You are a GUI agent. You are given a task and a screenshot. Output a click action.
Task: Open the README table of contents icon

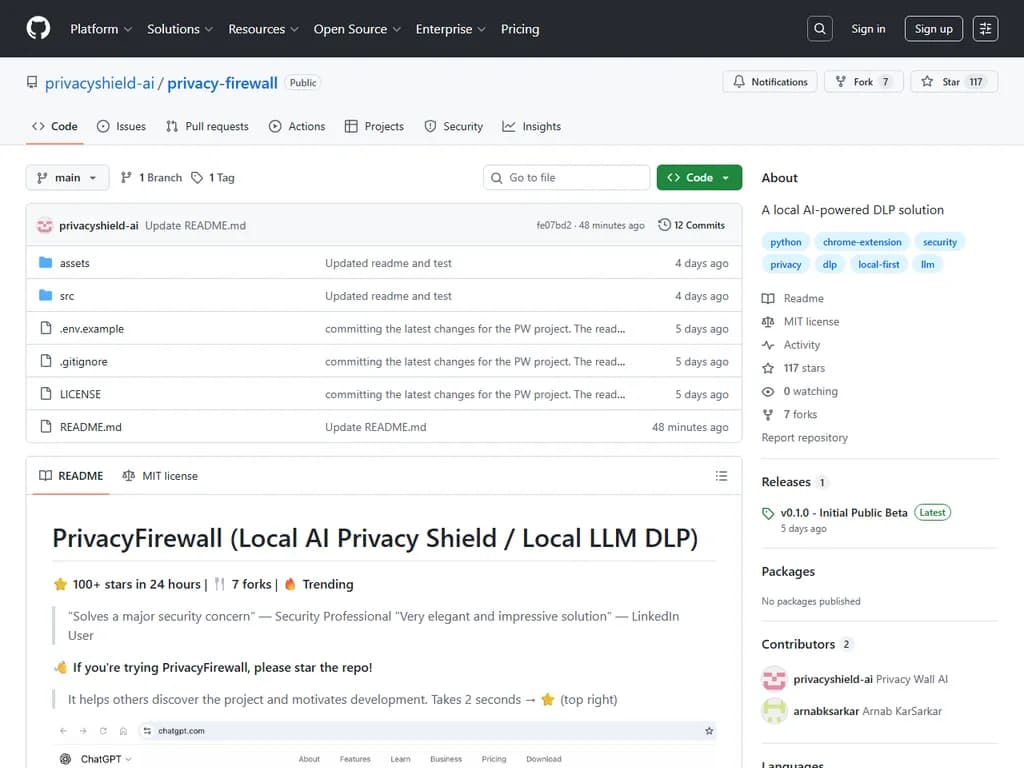pos(721,476)
